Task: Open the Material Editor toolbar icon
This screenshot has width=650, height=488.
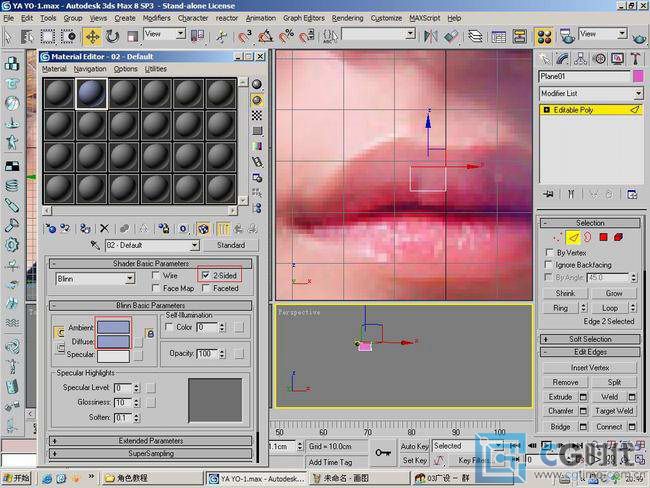Action: click(x=544, y=36)
